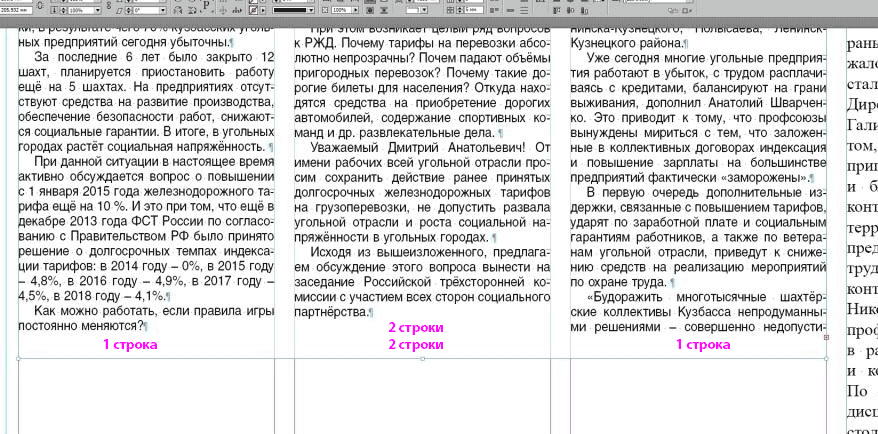Open the opacity slider arrow
878x434 pixels.
[x=356, y=10]
